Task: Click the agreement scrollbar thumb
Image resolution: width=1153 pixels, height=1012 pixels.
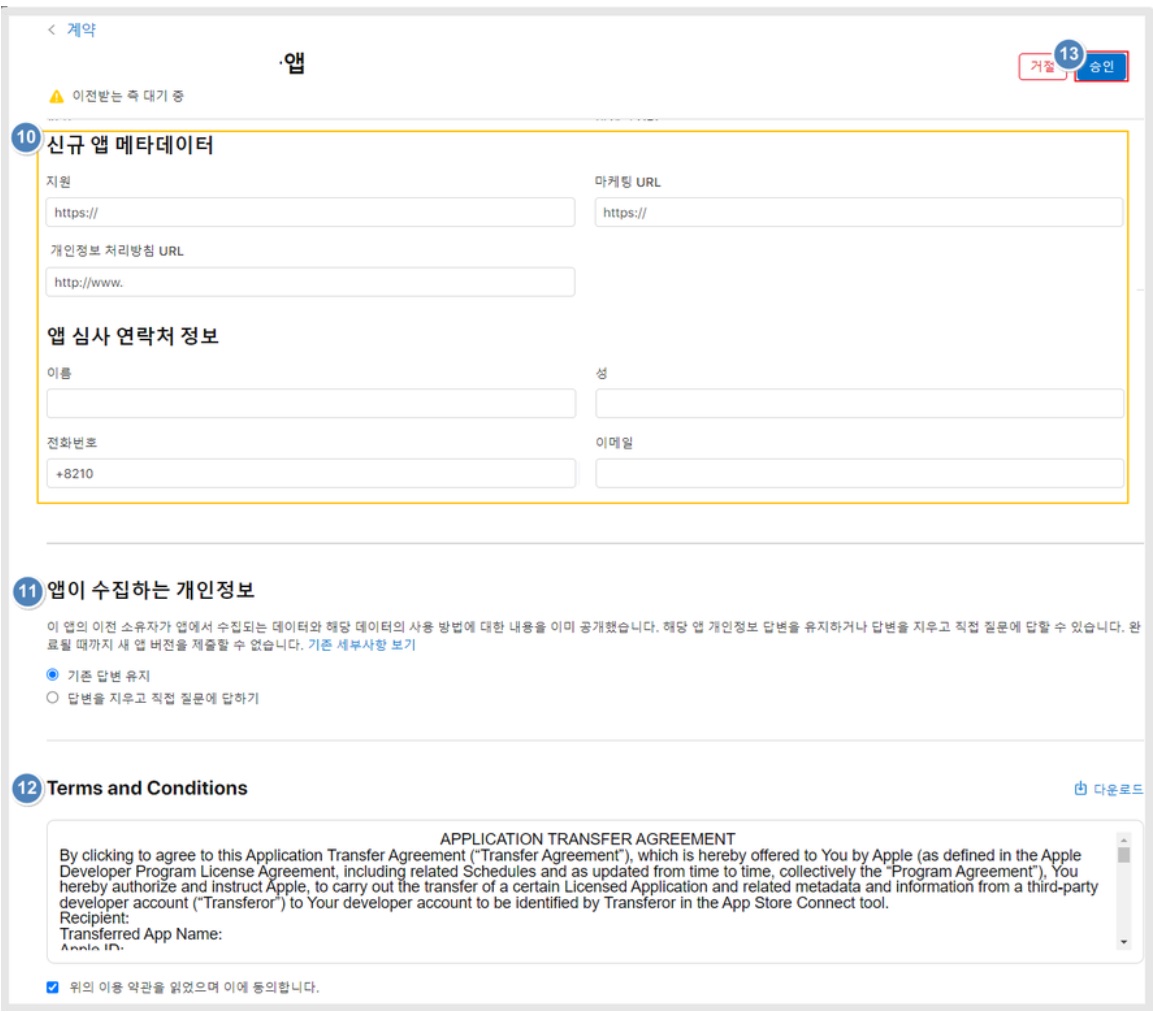Action: click(x=1123, y=855)
